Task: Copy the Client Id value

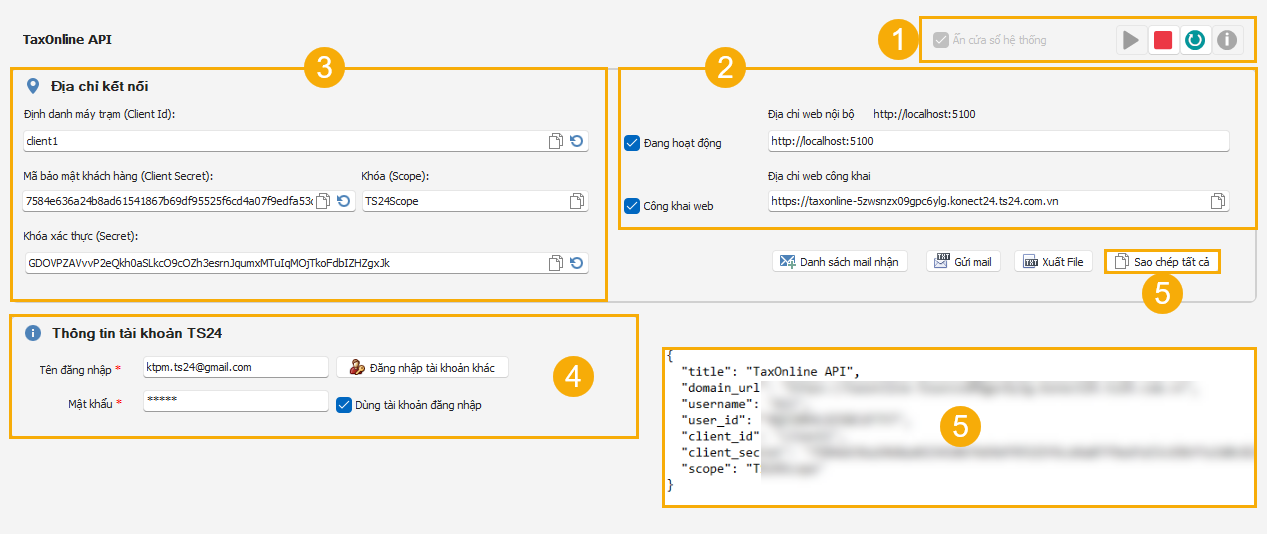Action: 556,142
